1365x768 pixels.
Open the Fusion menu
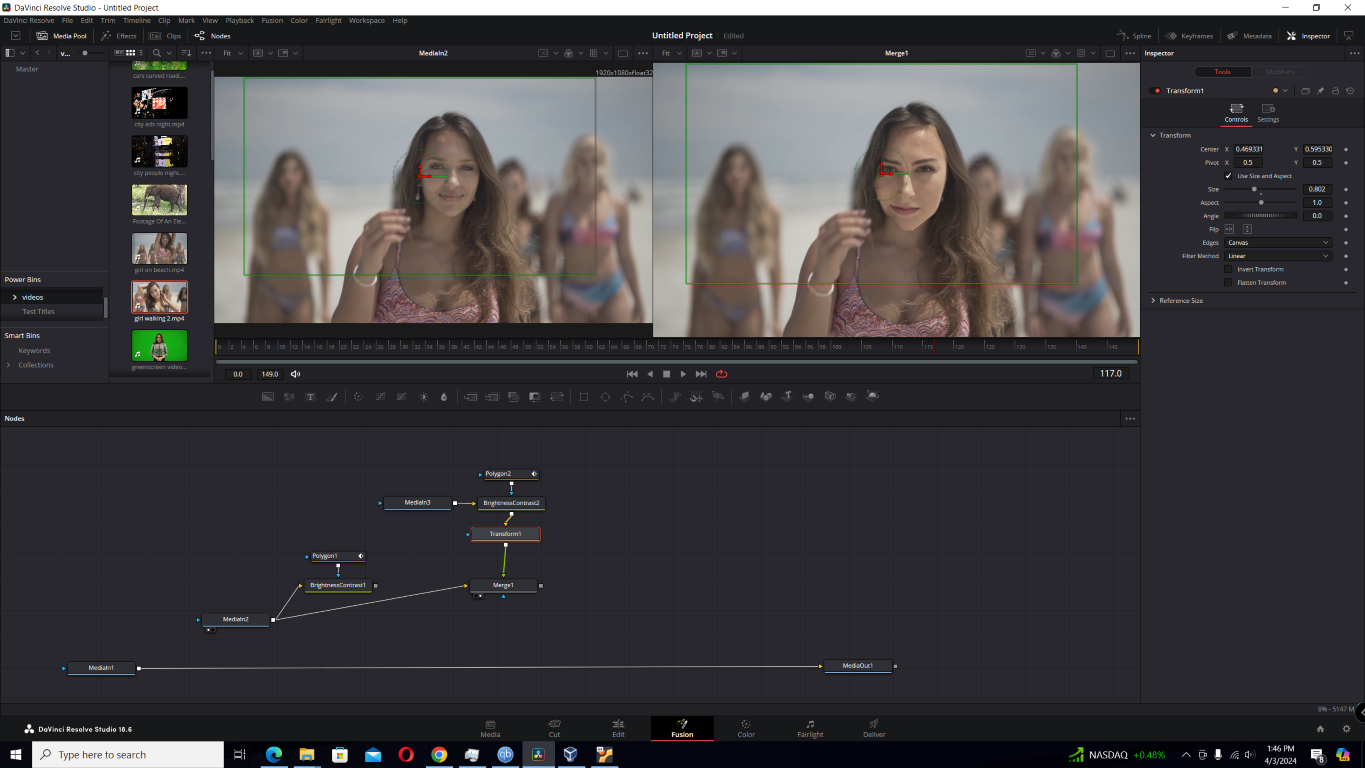click(272, 20)
